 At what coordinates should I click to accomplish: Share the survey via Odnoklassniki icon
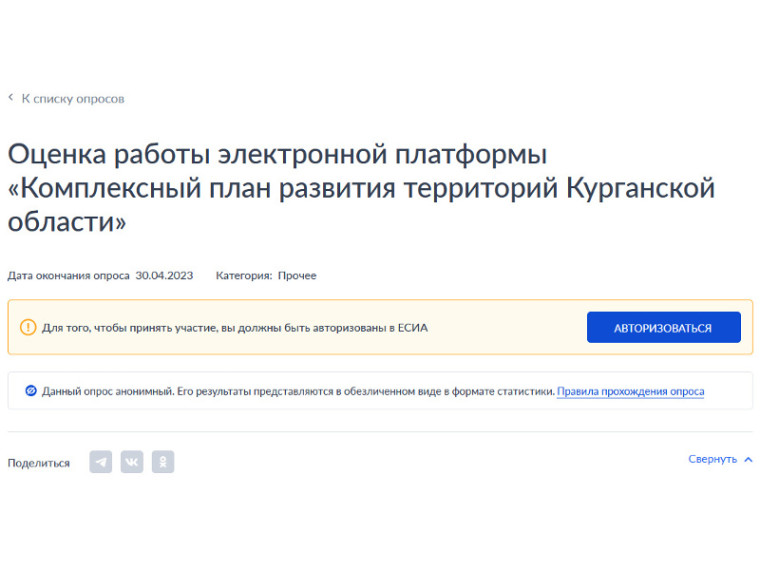[163, 462]
